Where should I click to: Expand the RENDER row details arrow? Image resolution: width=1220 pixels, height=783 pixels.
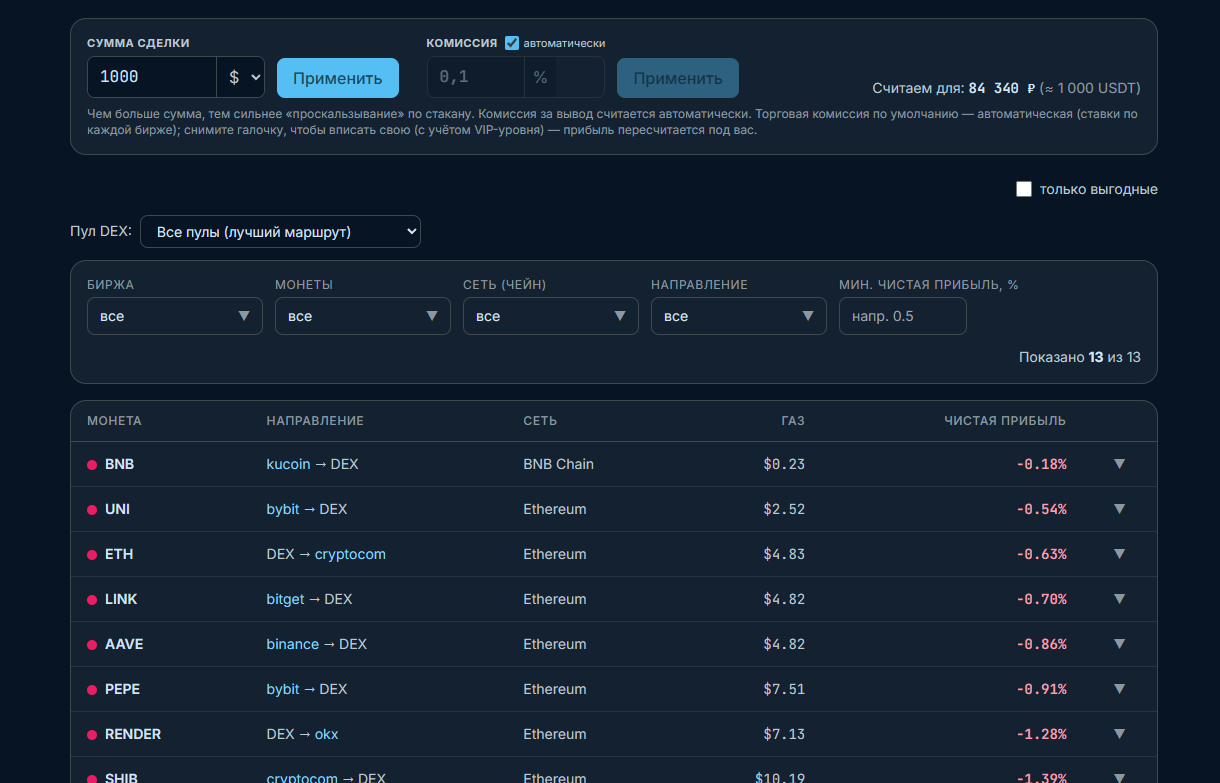click(x=1119, y=734)
